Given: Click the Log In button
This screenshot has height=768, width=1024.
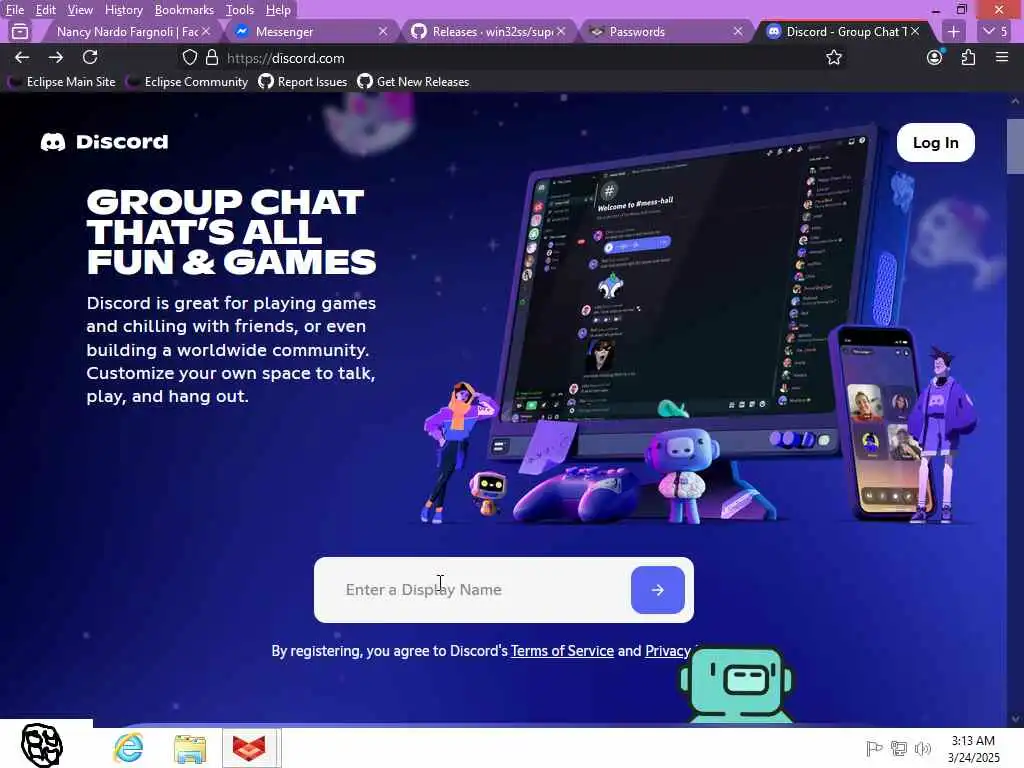Looking at the screenshot, I should 935,142.
